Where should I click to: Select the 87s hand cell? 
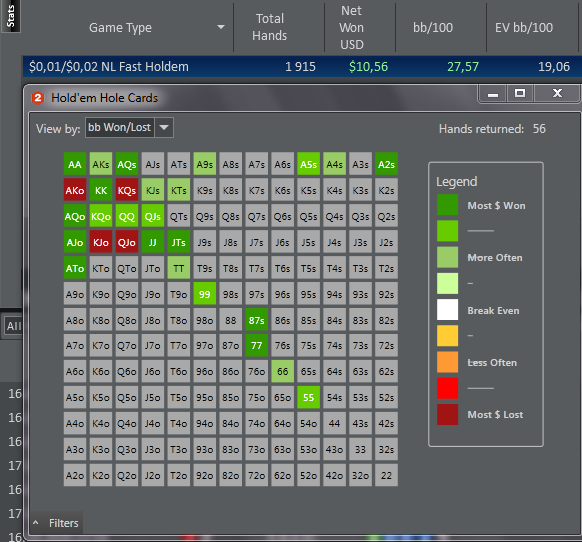click(x=256, y=320)
